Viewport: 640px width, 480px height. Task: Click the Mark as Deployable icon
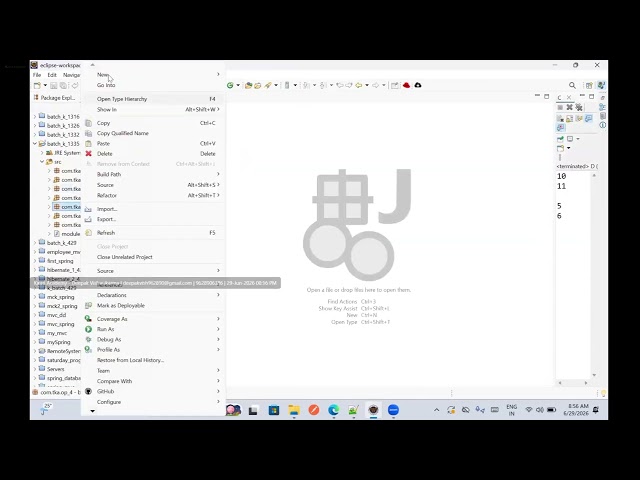point(88,305)
